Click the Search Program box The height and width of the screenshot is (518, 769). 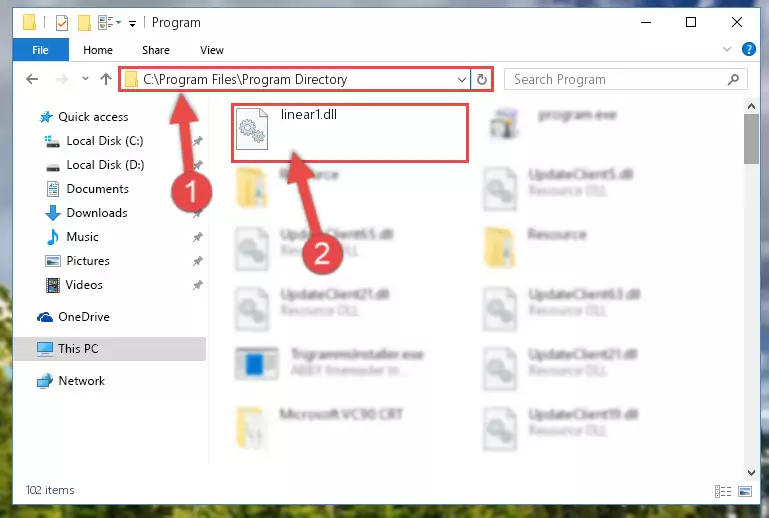pos(625,79)
